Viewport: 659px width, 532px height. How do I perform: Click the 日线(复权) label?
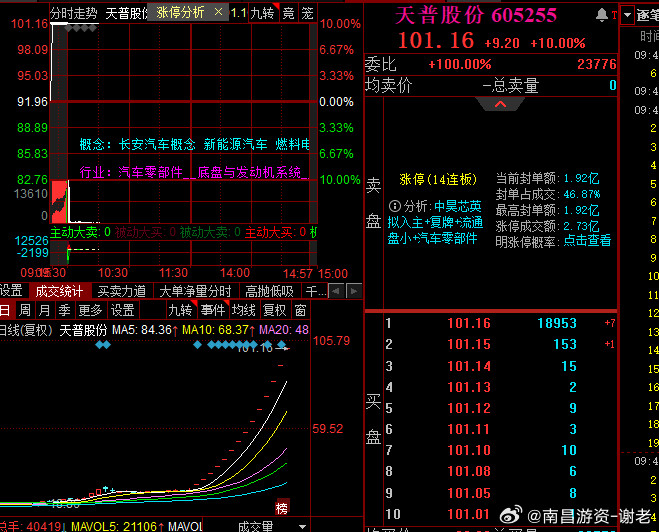coord(26,330)
